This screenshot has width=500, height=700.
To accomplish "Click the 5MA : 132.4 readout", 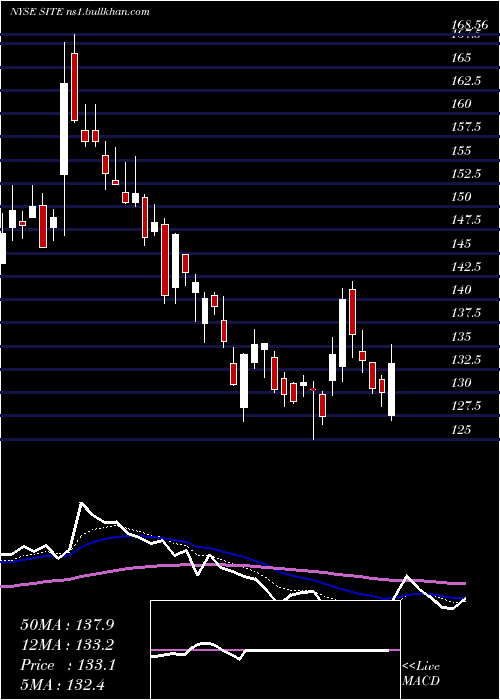I will [x=63, y=684].
